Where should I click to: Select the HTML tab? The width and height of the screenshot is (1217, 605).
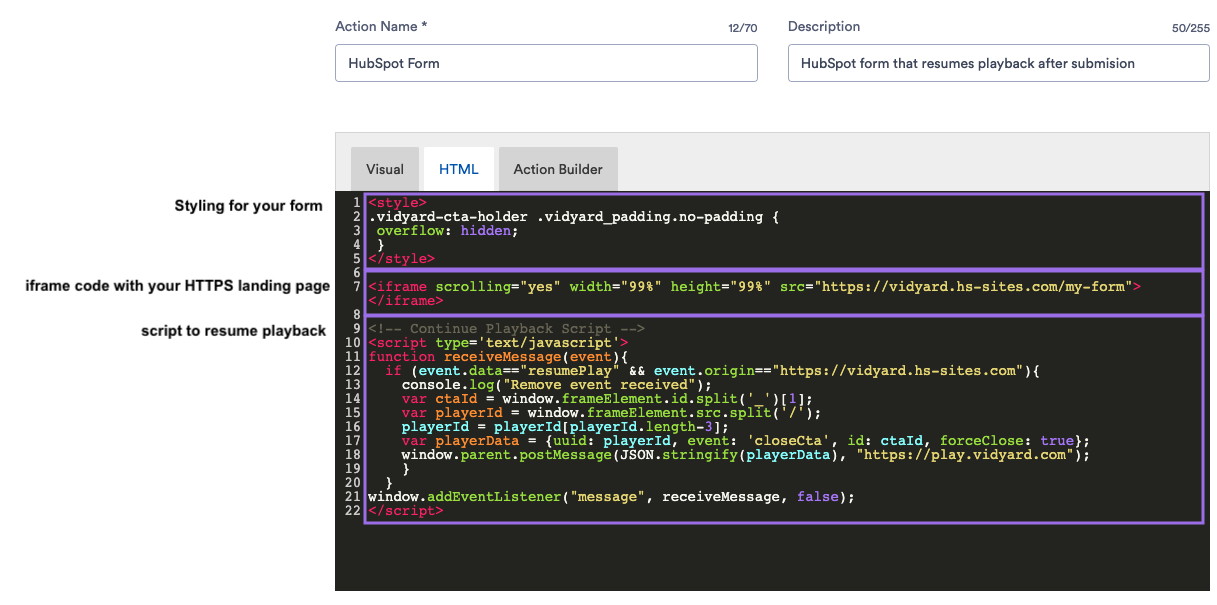tap(459, 169)
